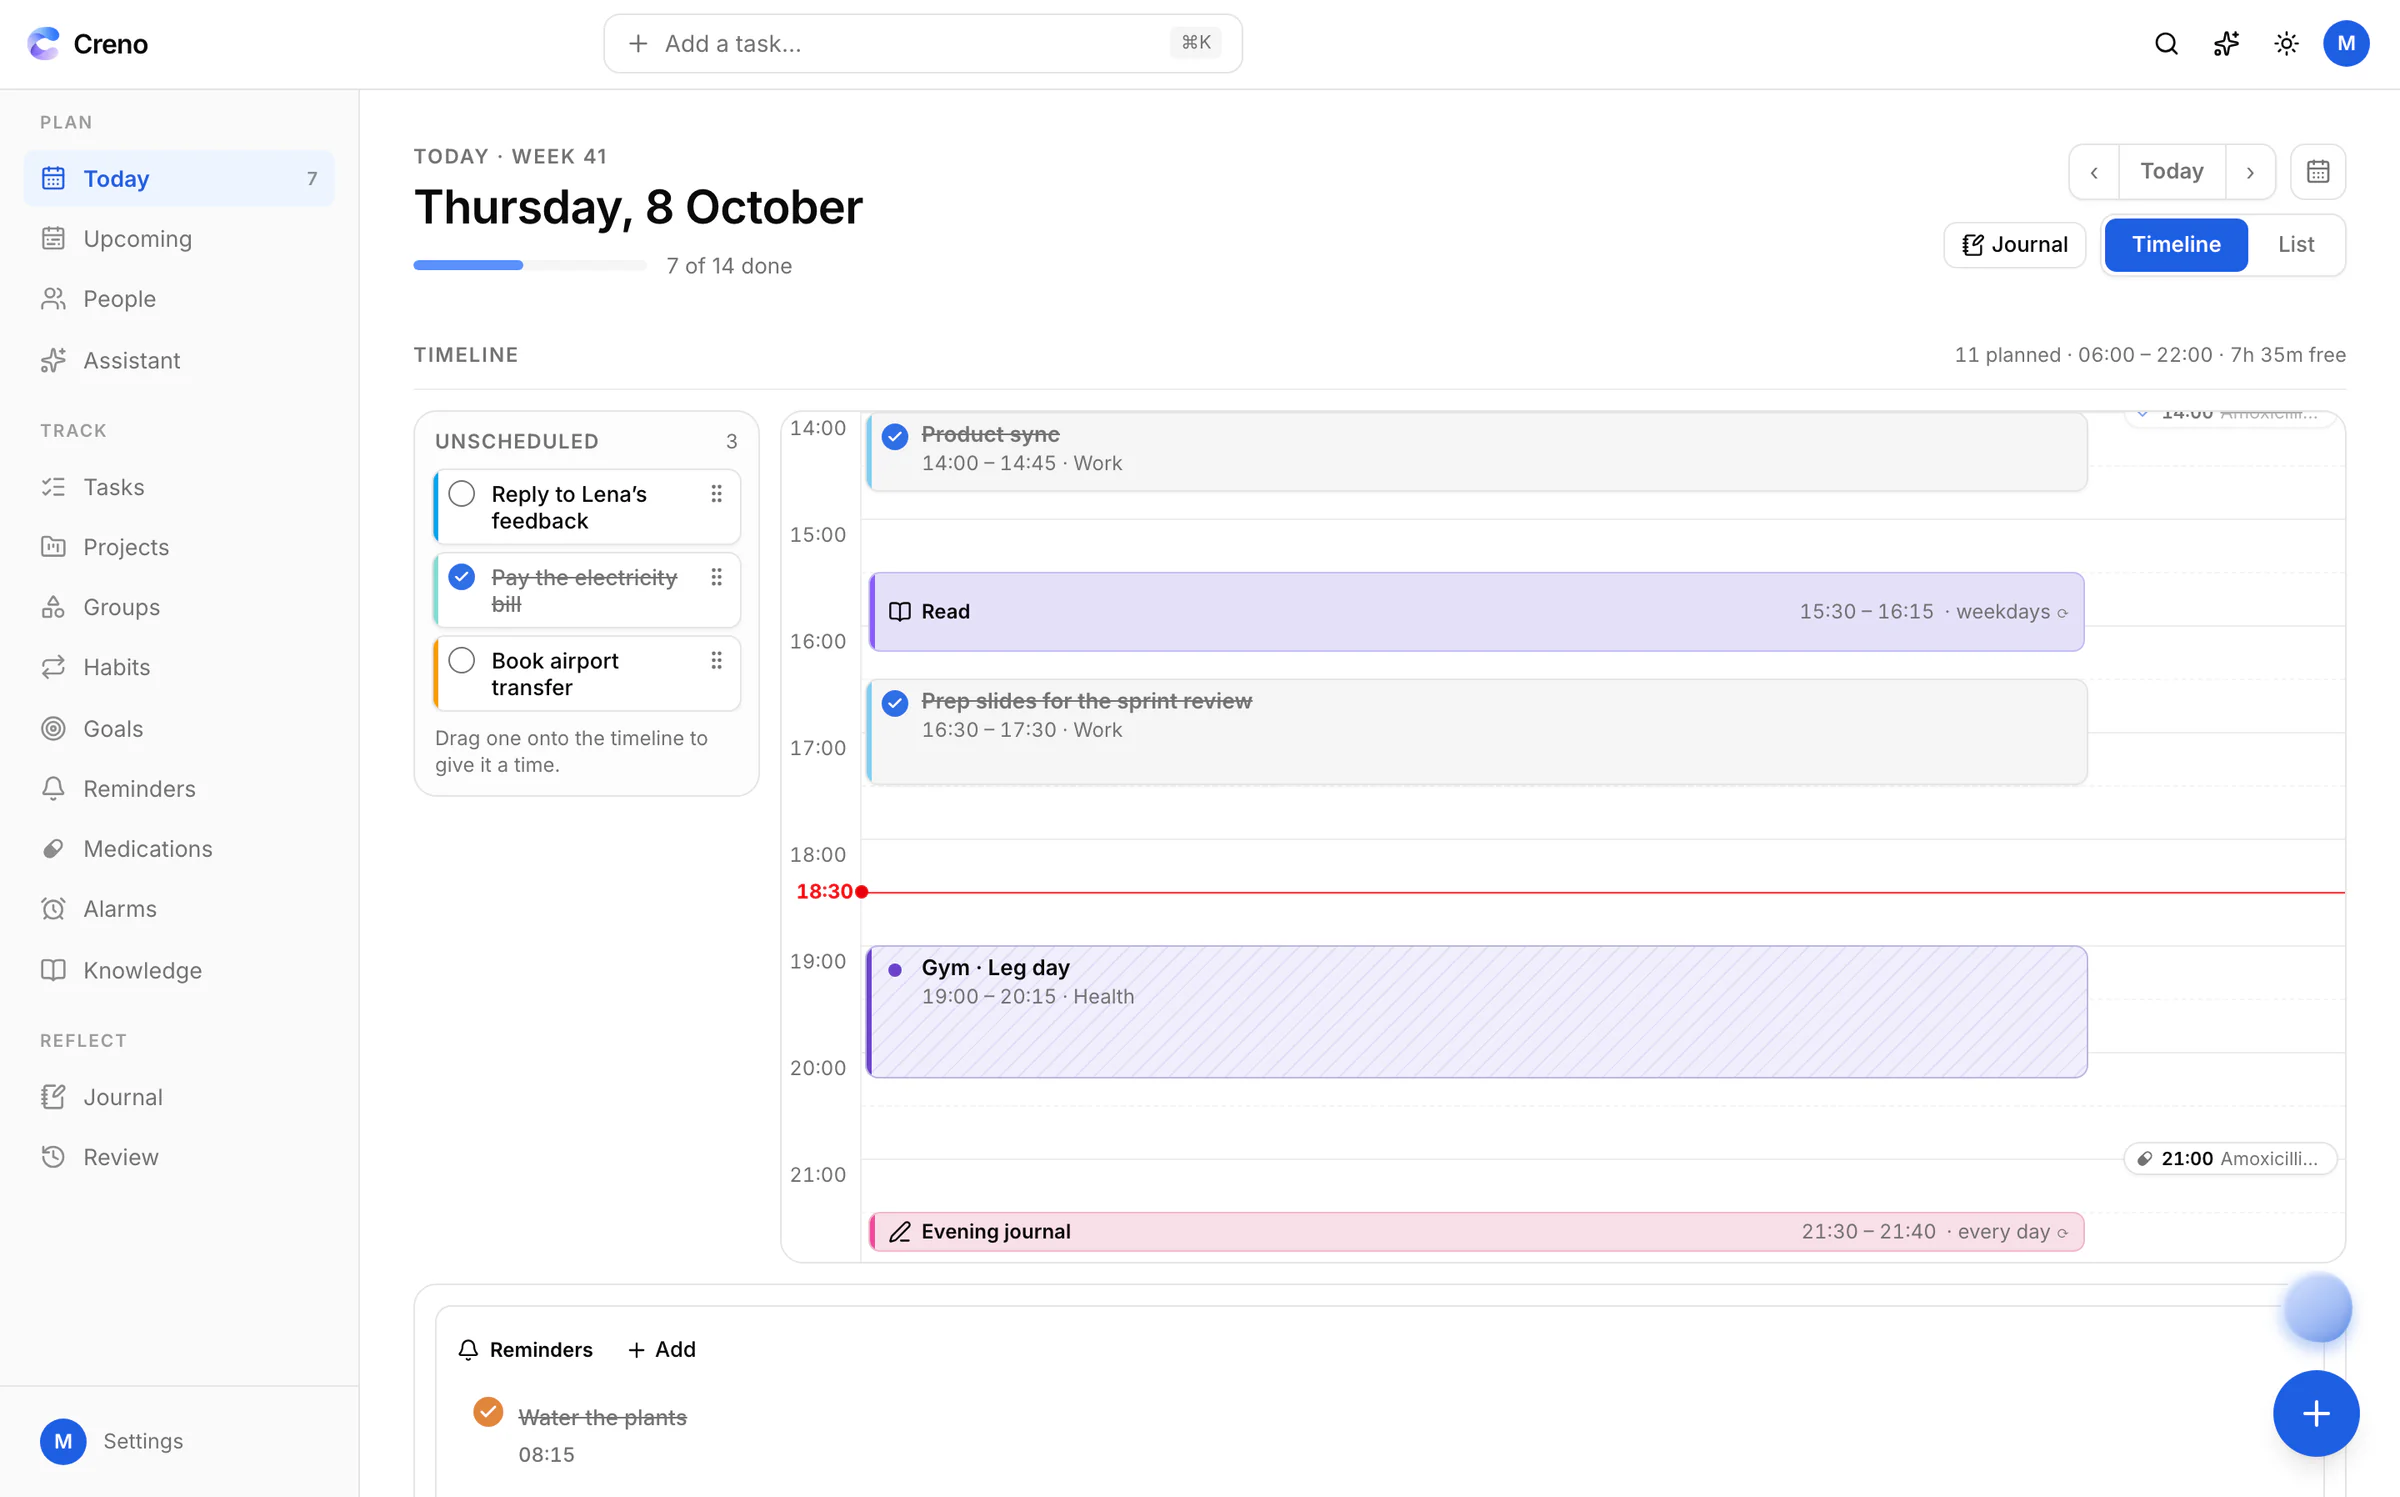2400x1497 pixels.
Task: Click the Journal button near Timeline
Action: coord(2014,244)
